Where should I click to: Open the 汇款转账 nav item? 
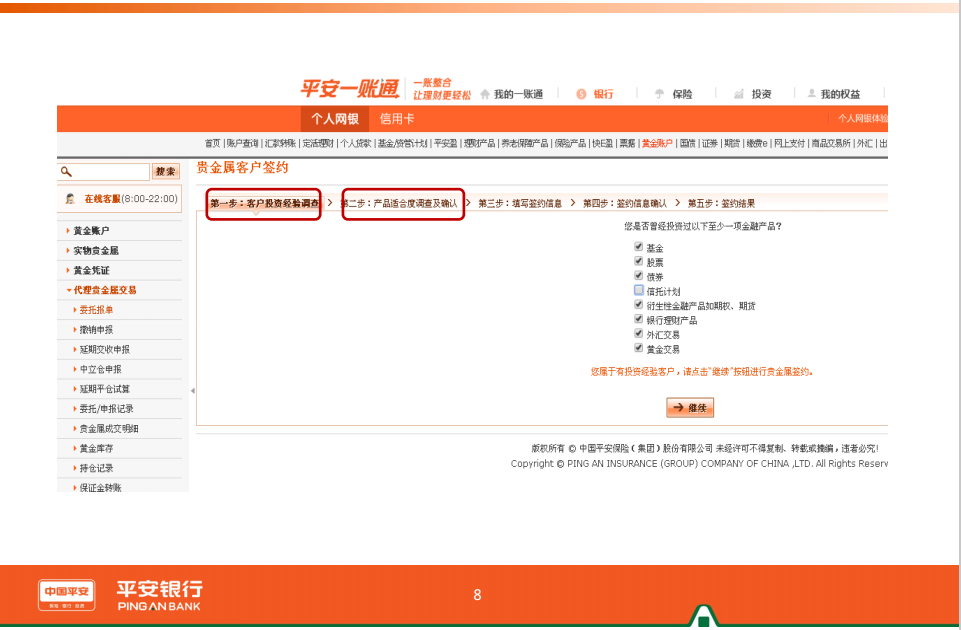[x=281, y=143]
